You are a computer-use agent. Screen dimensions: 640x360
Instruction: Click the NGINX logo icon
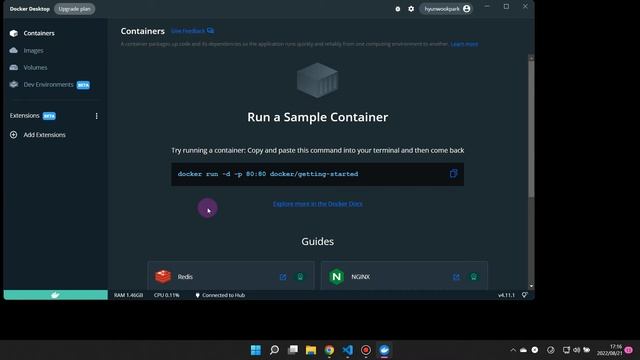(337, 277)
